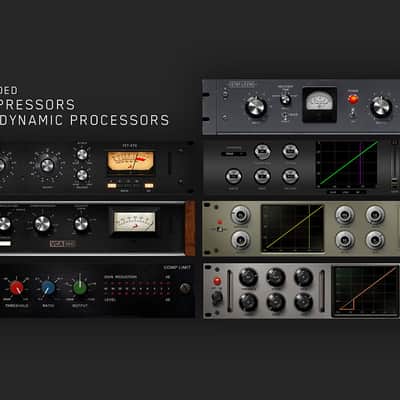Click the upper small Attack knob on FET-A76
This screenshot has height=400, width=400.
pyautogui.click(x=82, y=154)
